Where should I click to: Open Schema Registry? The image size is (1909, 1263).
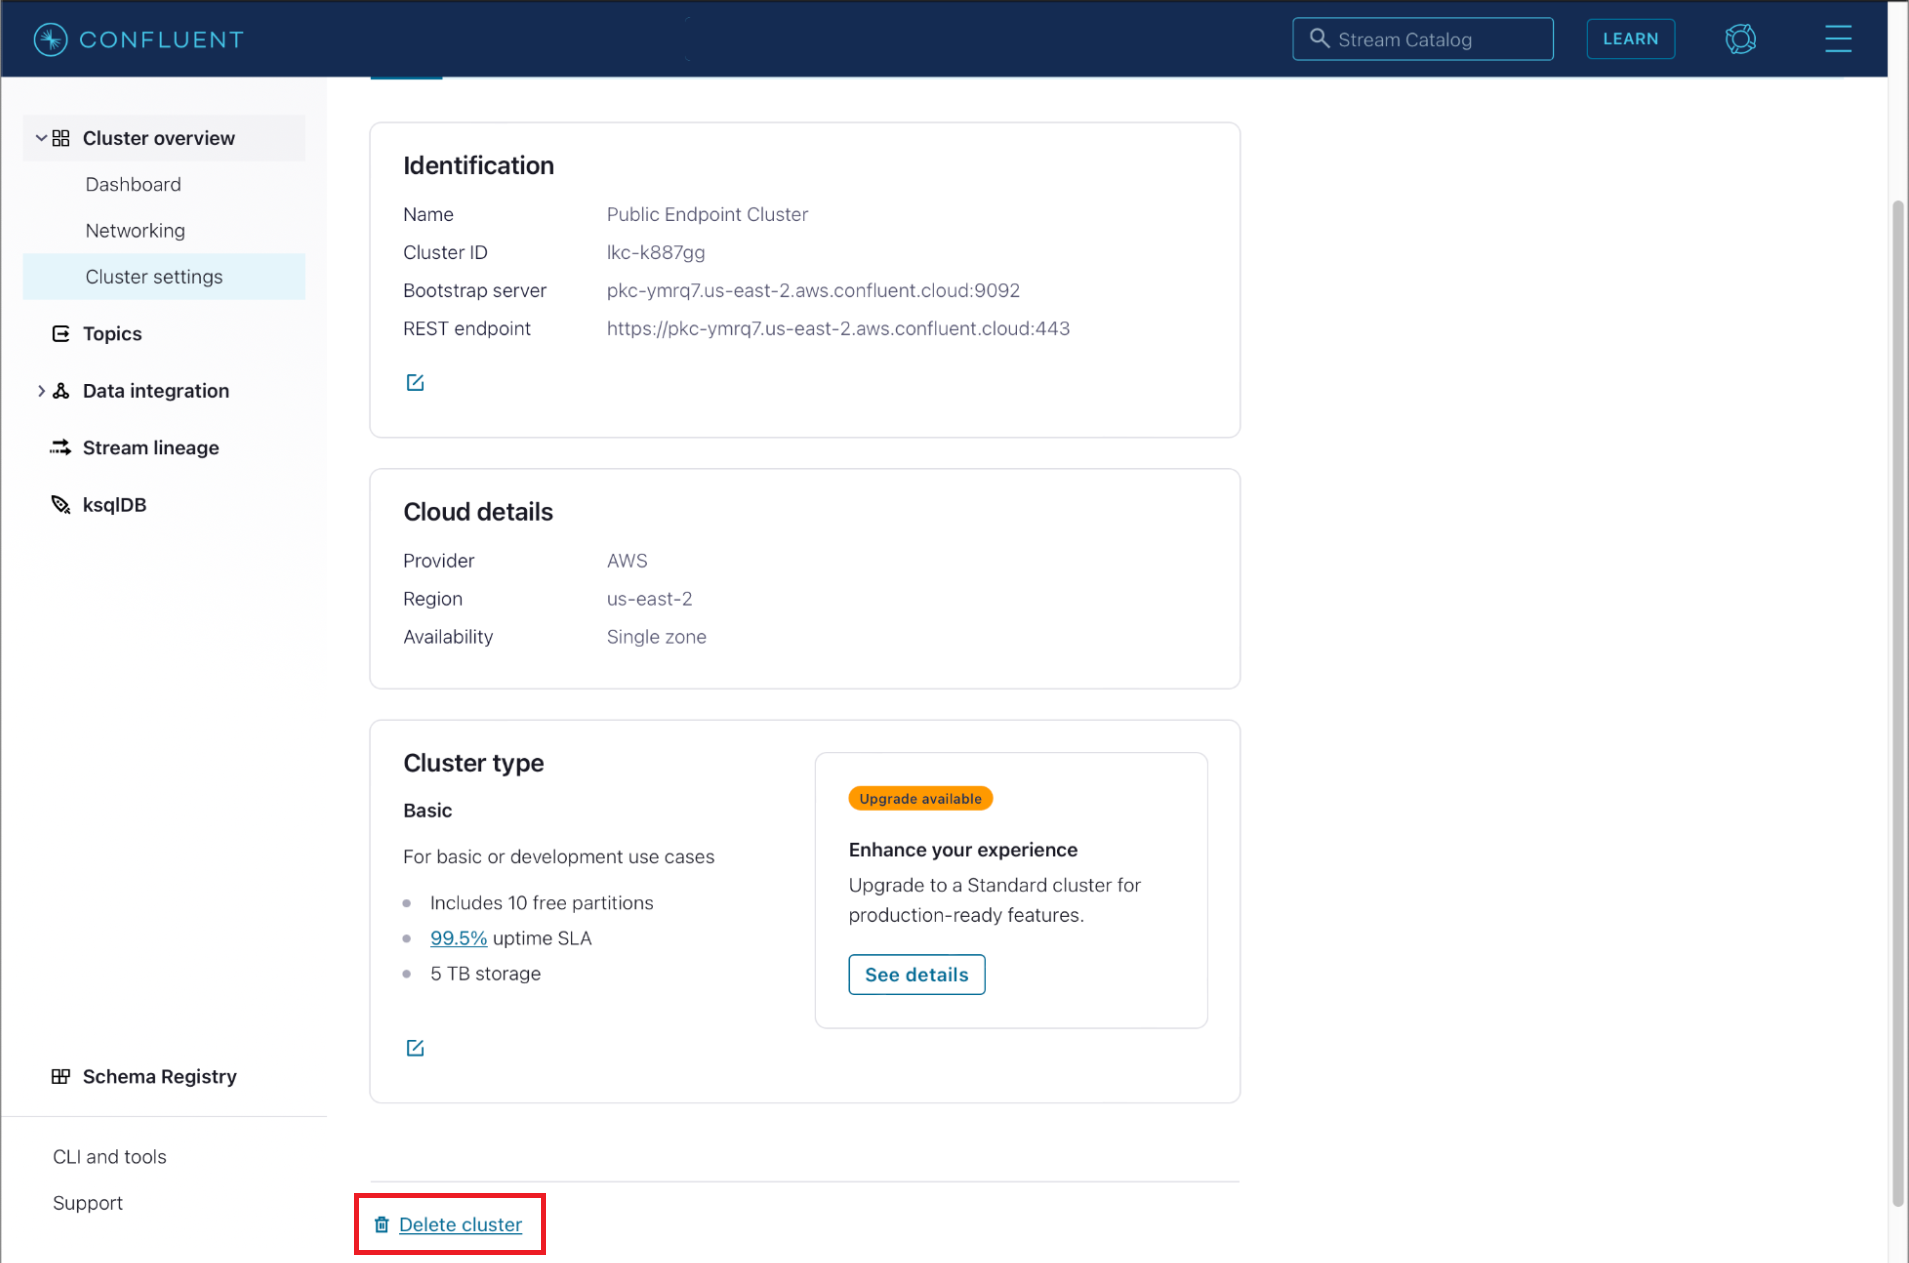click(160, 1077)
